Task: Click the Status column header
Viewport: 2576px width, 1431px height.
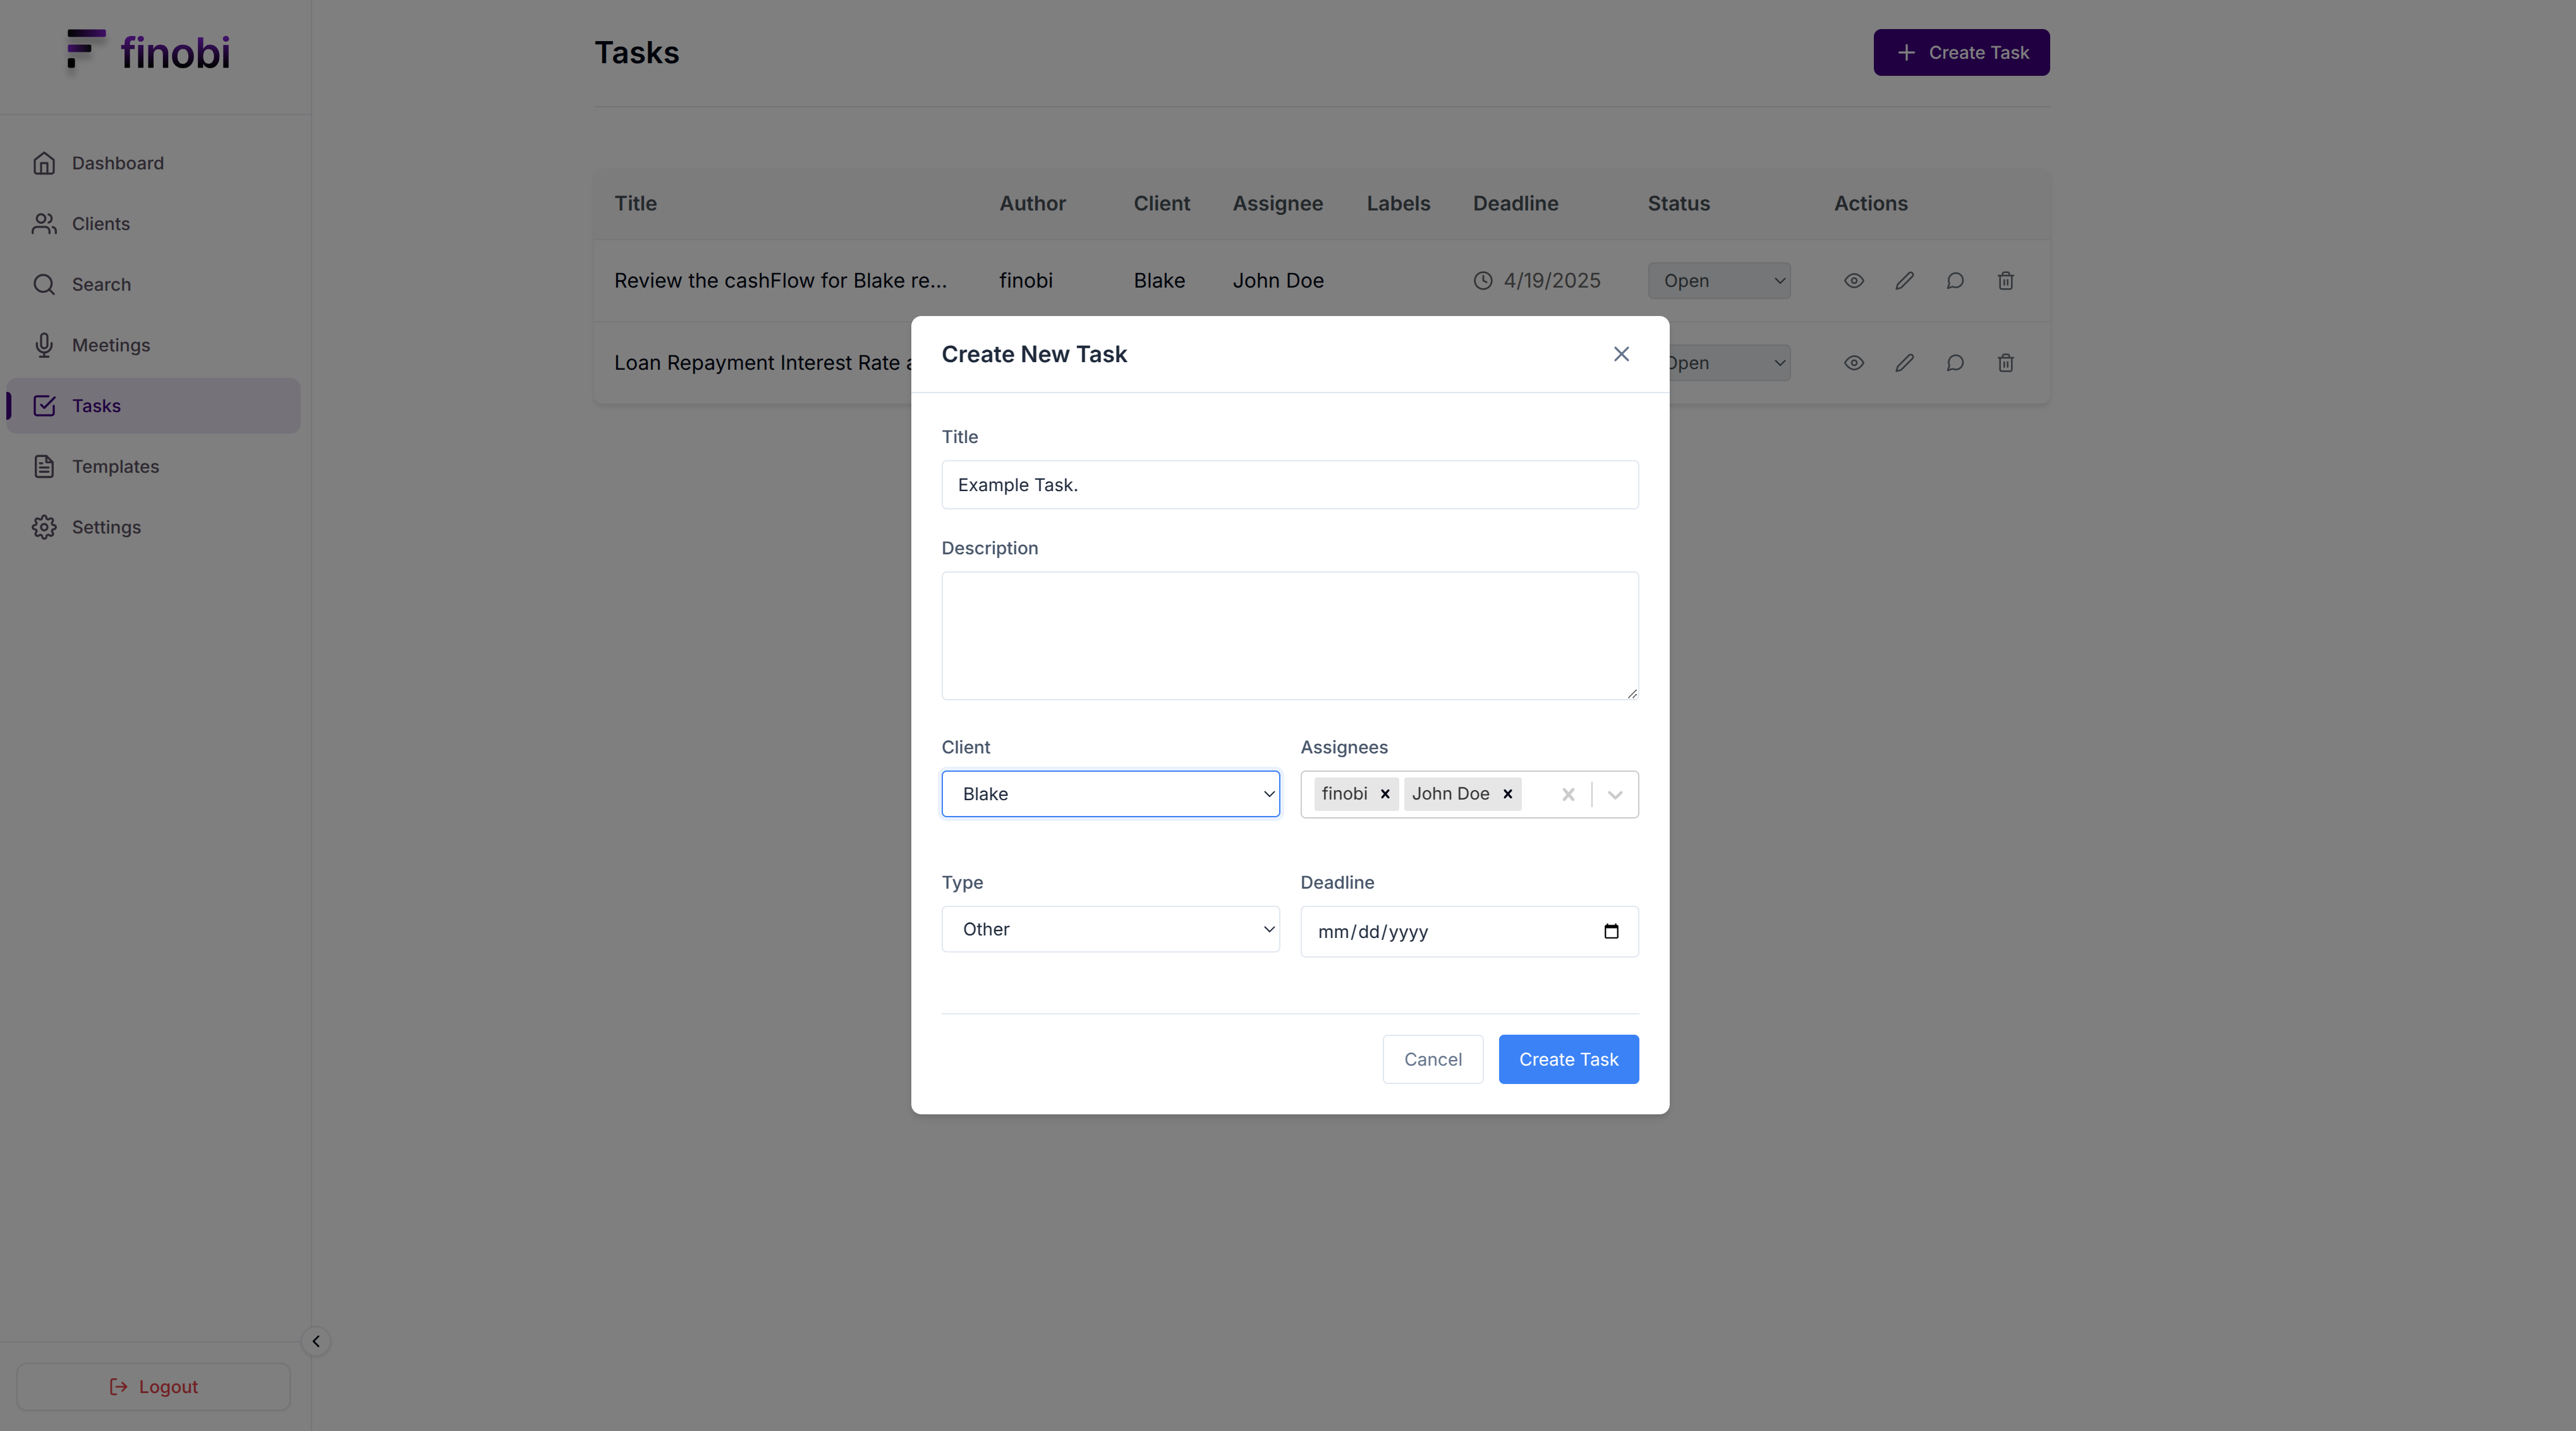Action: pyautogui.click(x=1678, y=203)
